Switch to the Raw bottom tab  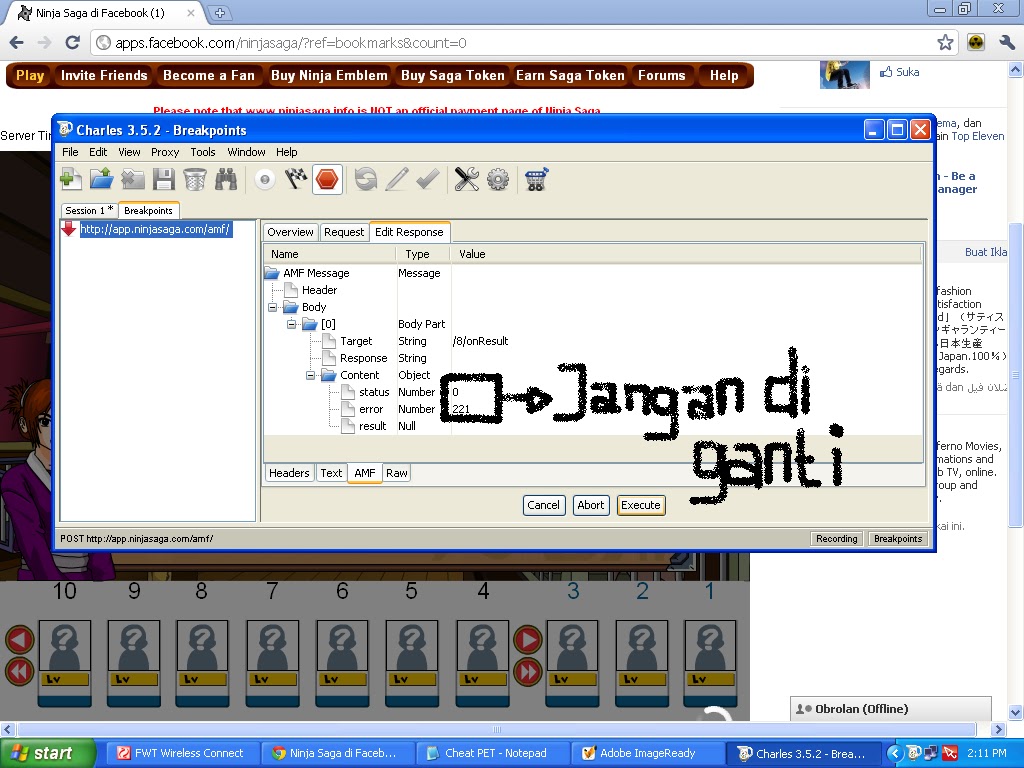396,473
